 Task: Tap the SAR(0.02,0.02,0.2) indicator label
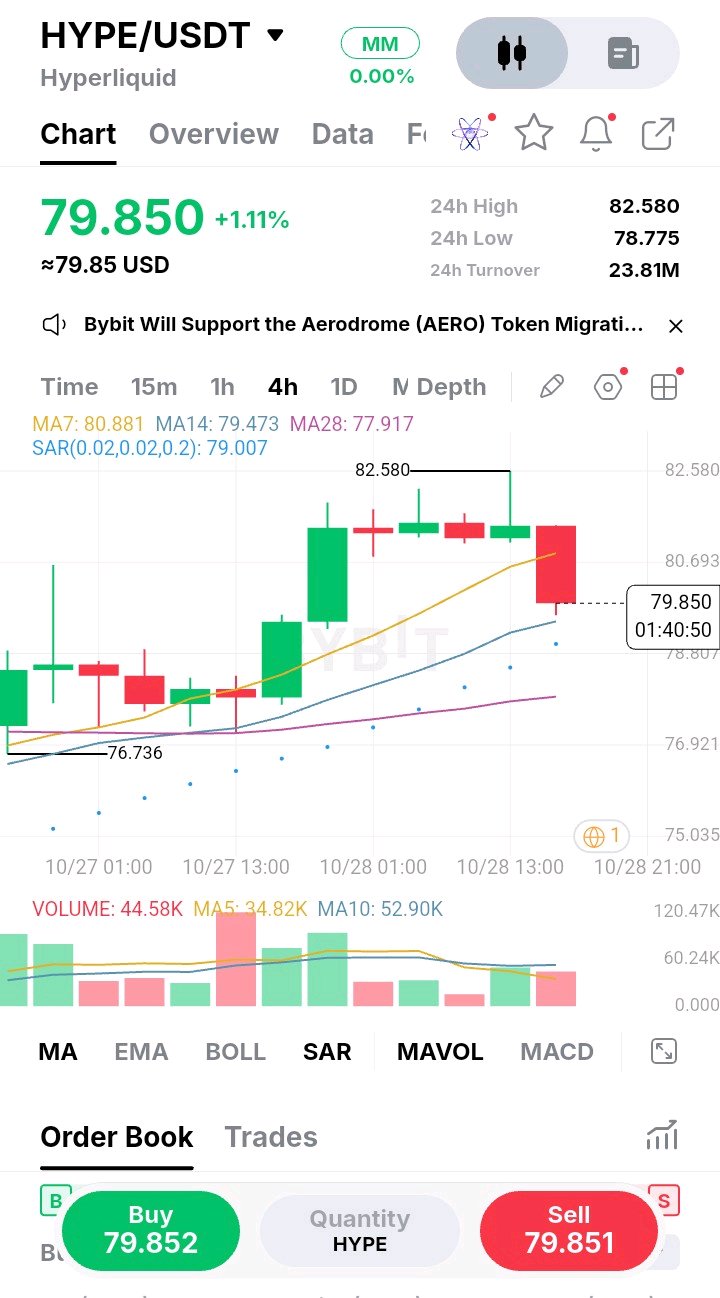click(x=150, y=448)
